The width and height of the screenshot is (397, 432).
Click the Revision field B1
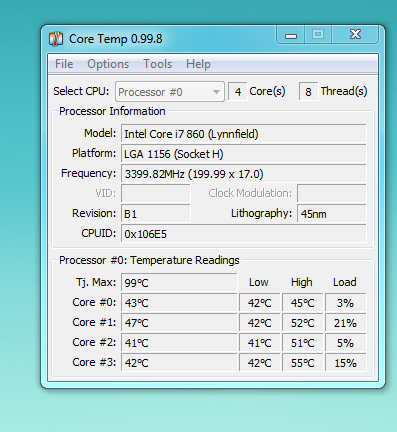click(x=156, y=214)
